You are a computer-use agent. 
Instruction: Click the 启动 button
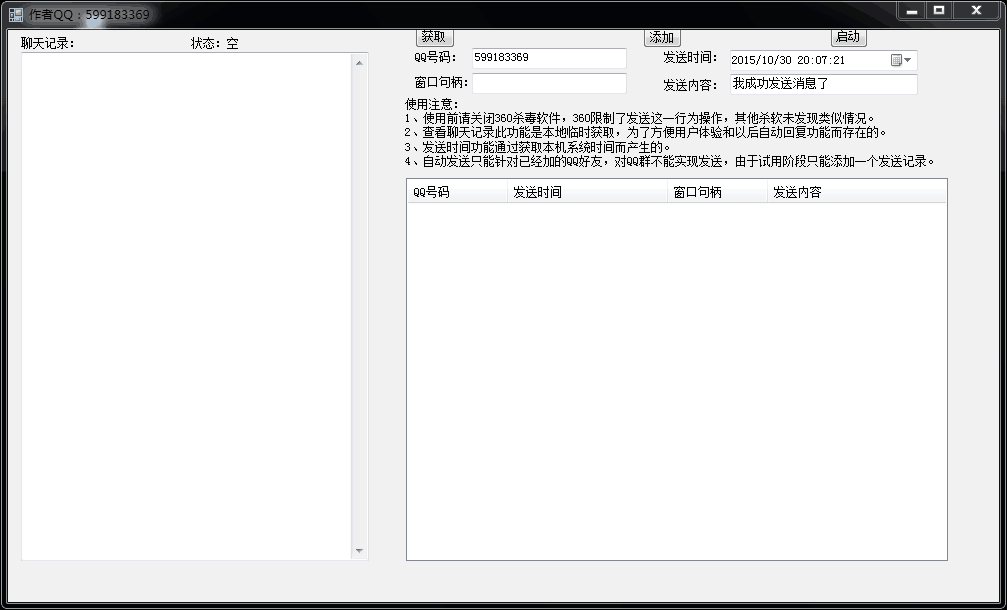[x=848, y=37]
